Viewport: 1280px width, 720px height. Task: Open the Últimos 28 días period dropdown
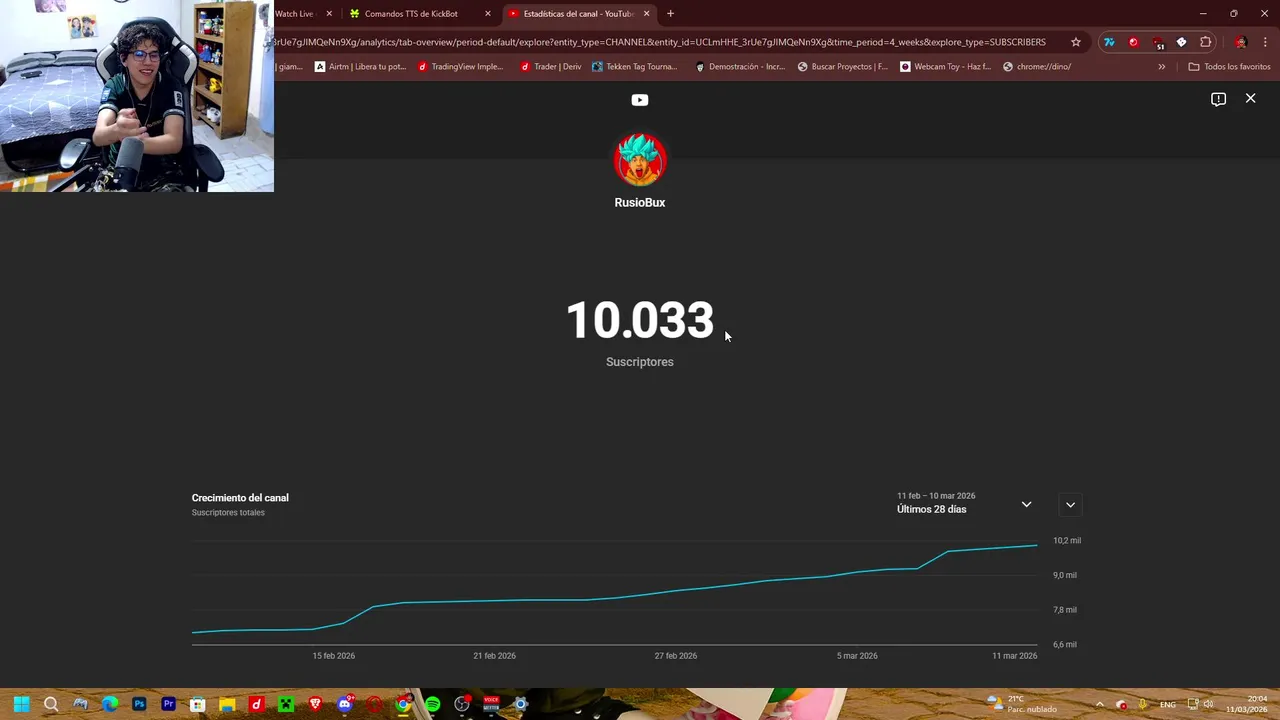965,503
